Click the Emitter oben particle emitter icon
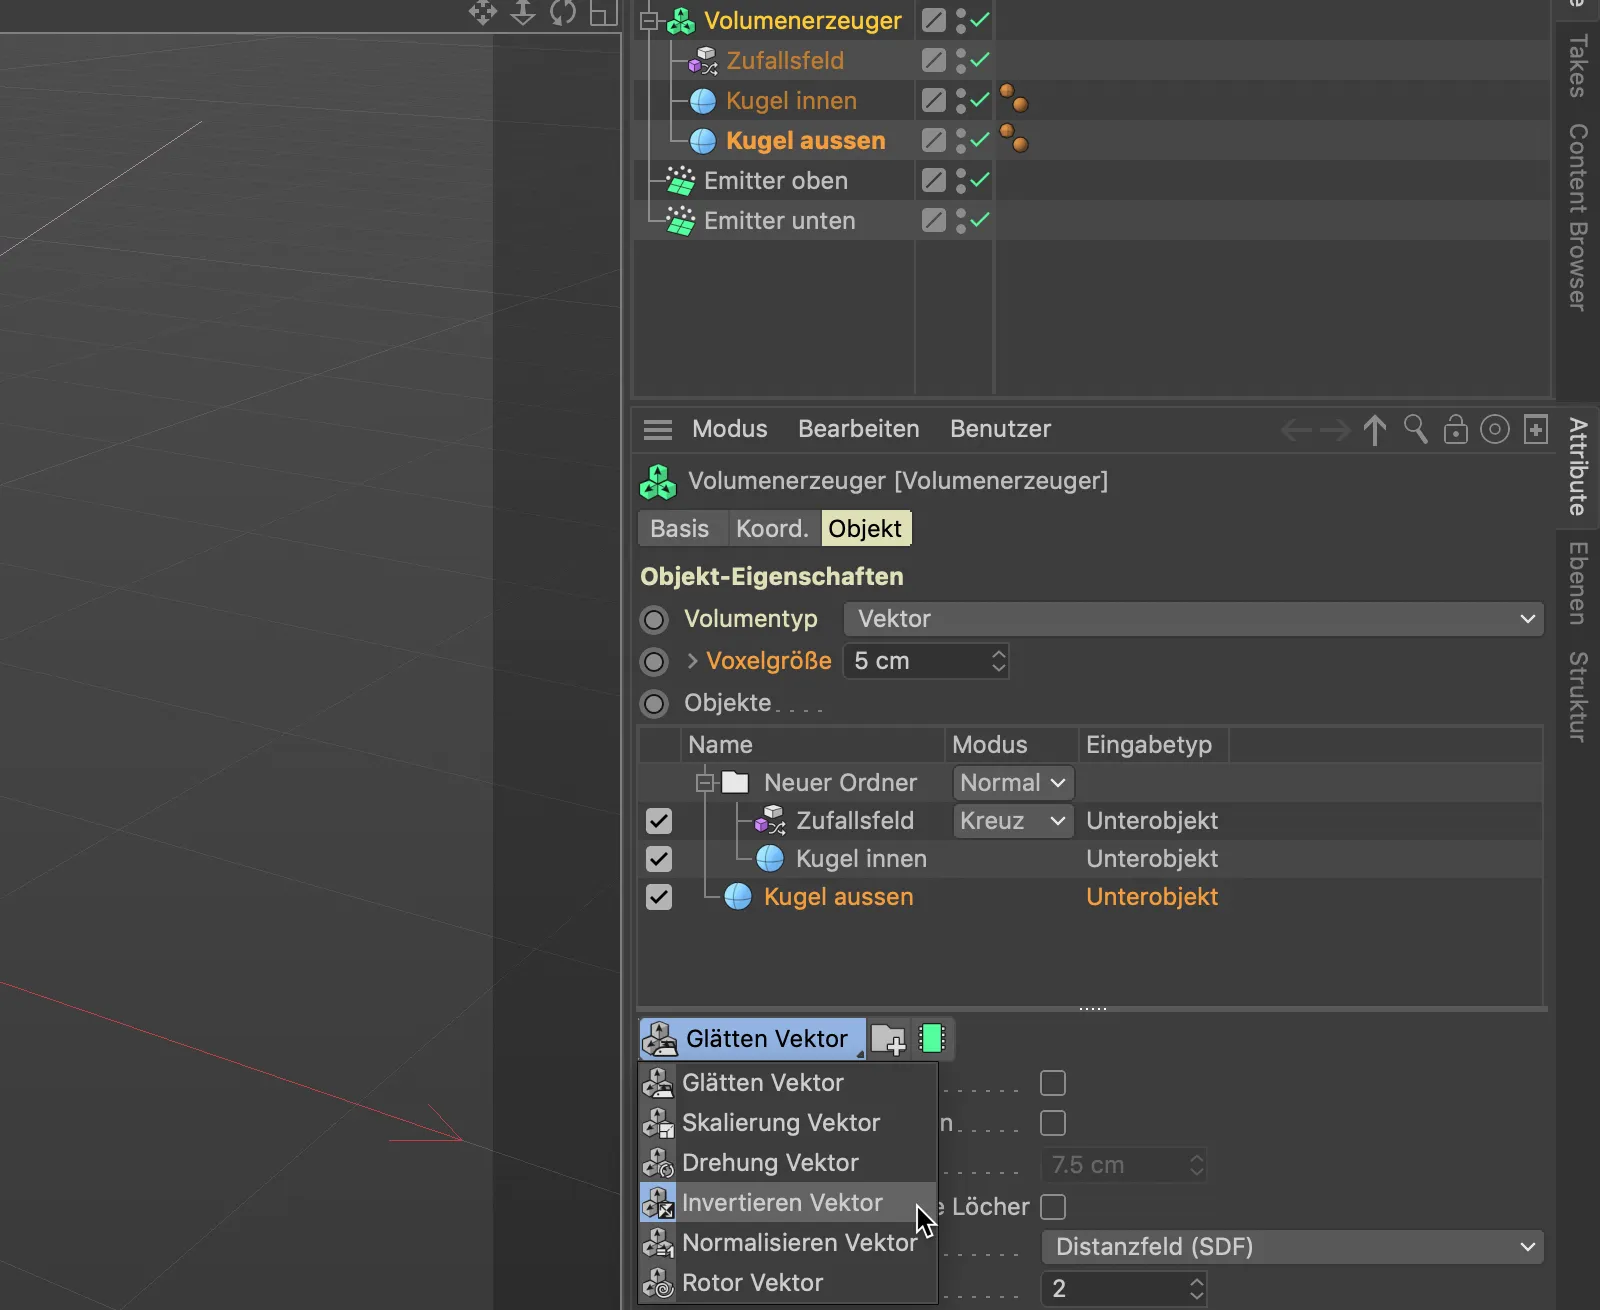 681,181
